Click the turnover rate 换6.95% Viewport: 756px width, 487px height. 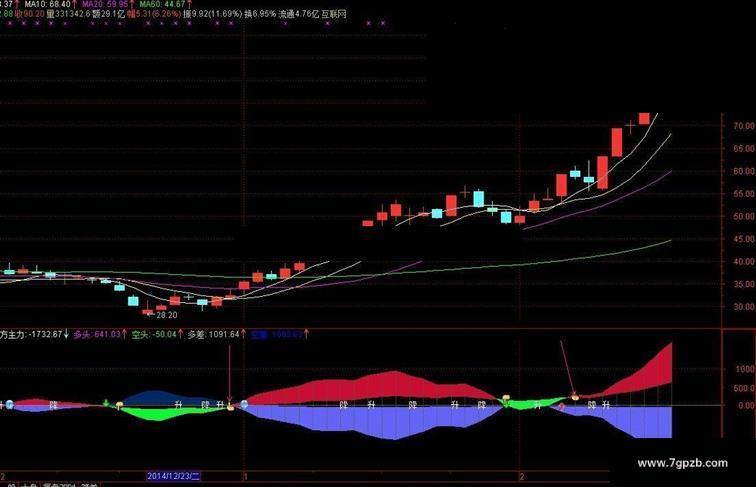pyautogui.click(x=260, y=14)
